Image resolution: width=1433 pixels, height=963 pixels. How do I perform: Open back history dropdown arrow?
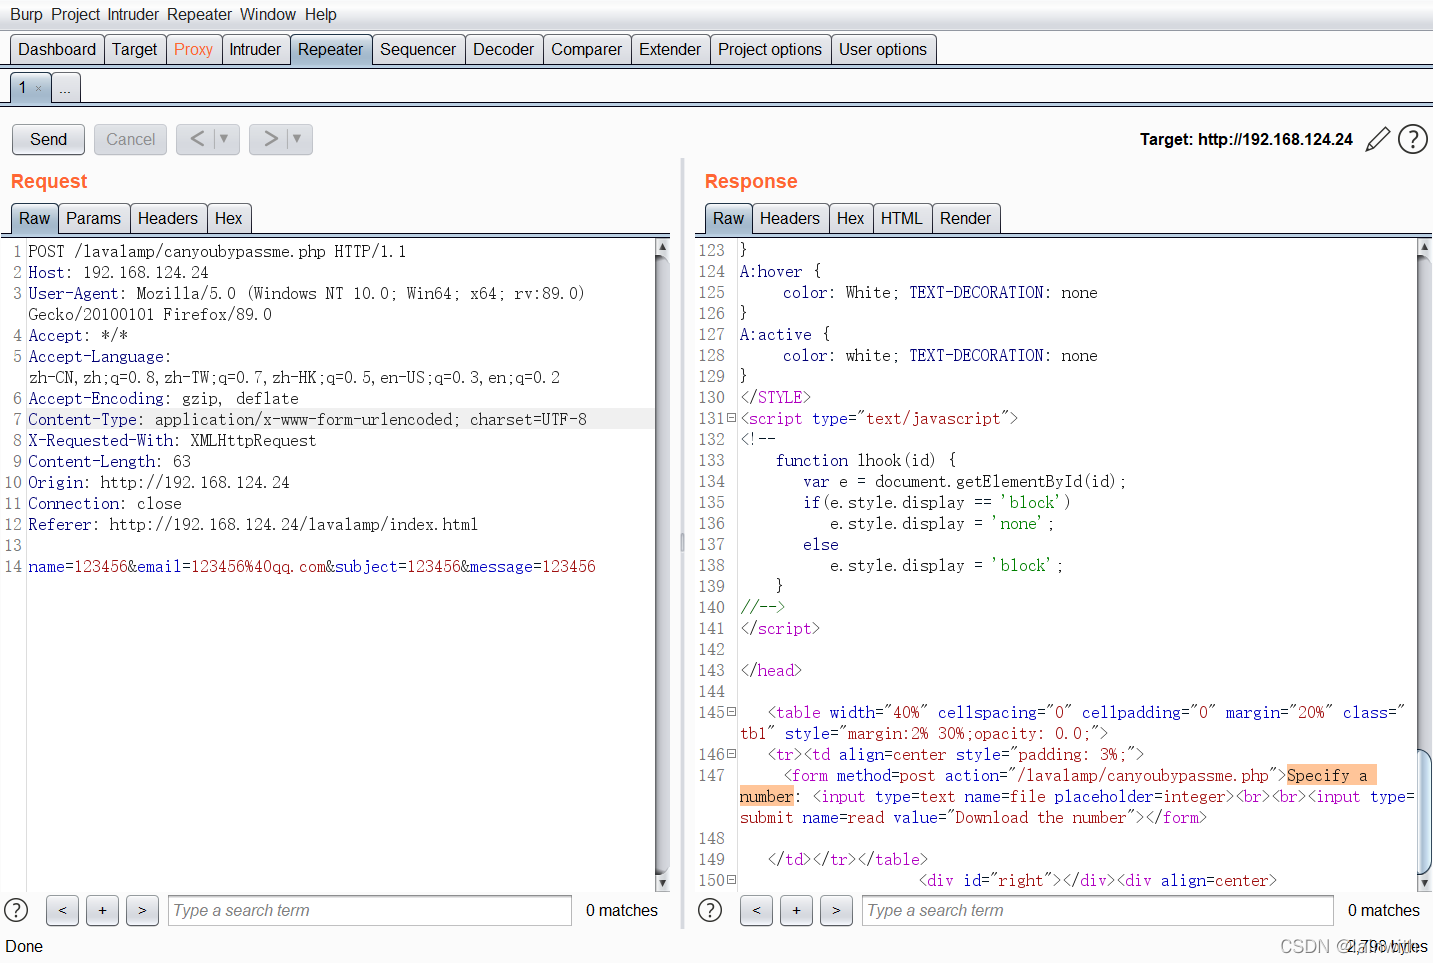[225, 139]
